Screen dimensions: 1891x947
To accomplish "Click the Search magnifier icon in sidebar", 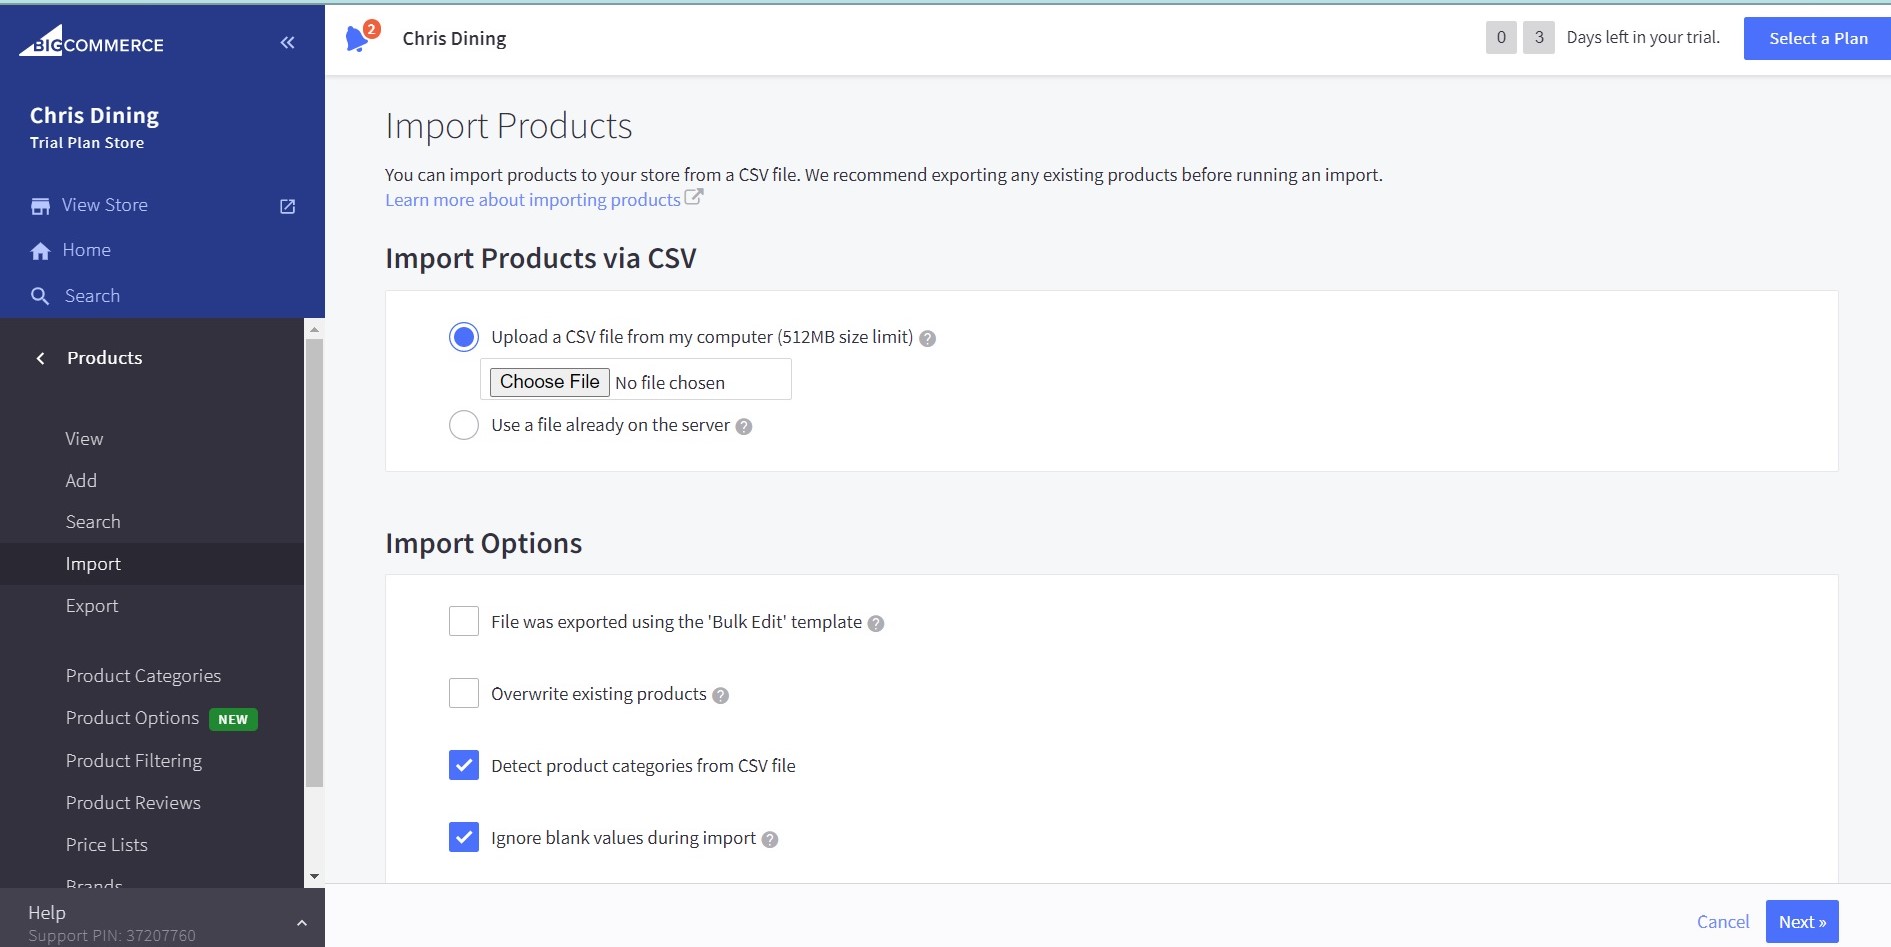I will 40,296.
